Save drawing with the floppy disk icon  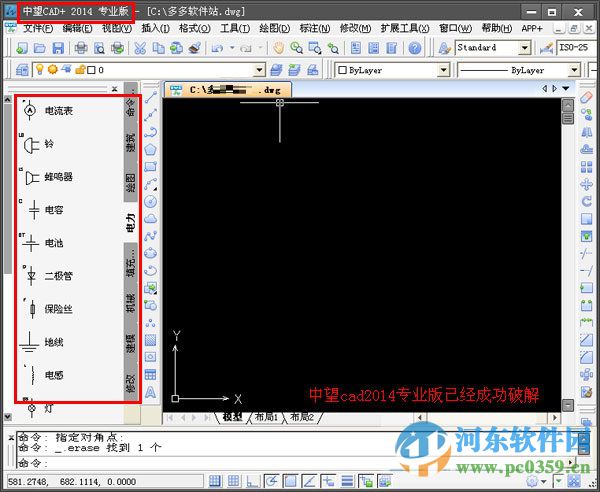click(58, 48)
